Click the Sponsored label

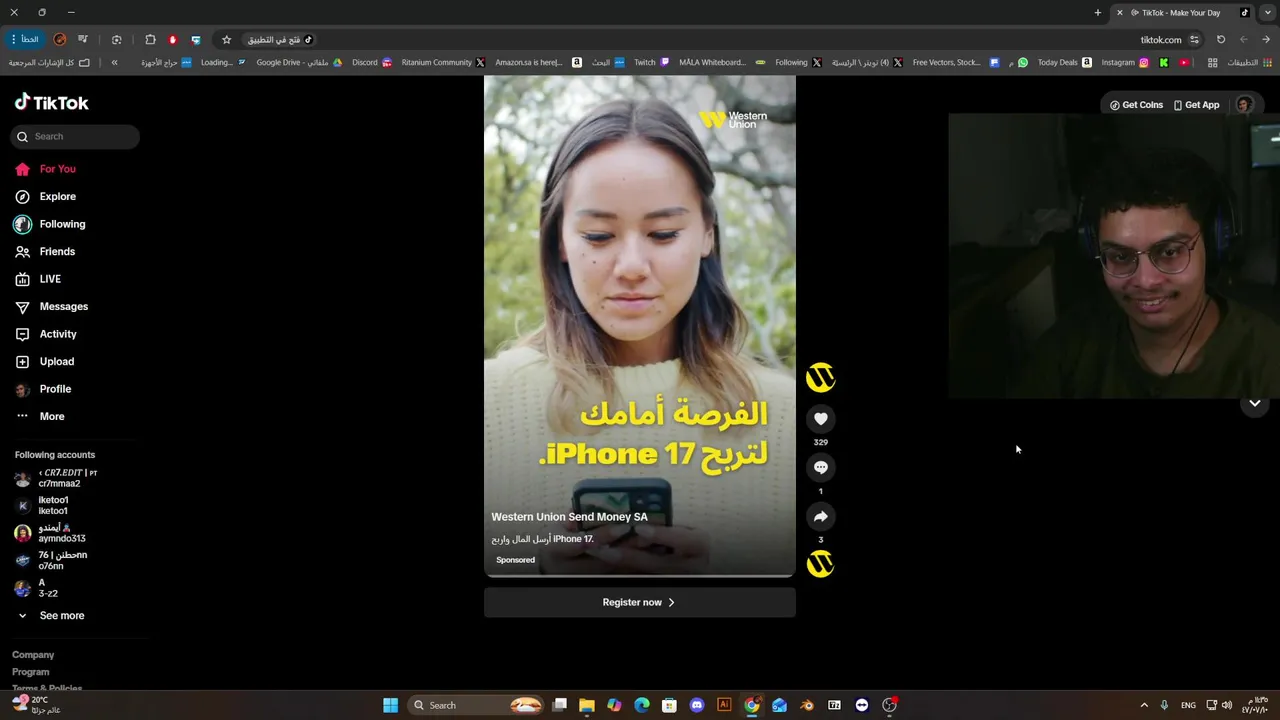tap(516, 560)
